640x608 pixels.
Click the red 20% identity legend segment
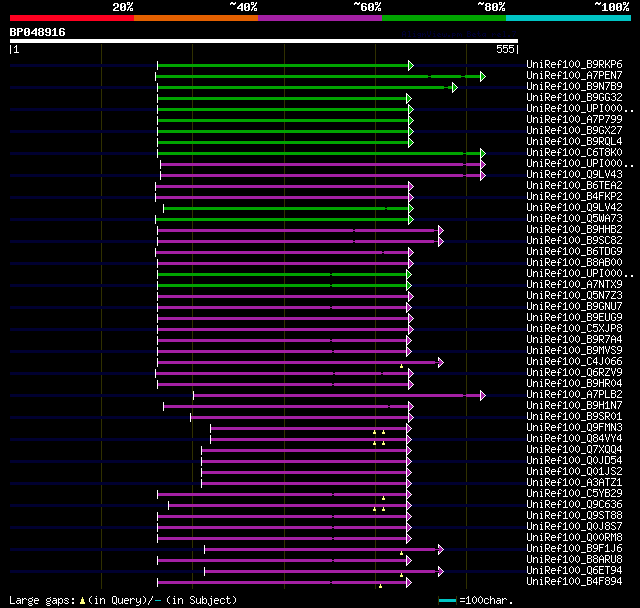click(72, 18)
